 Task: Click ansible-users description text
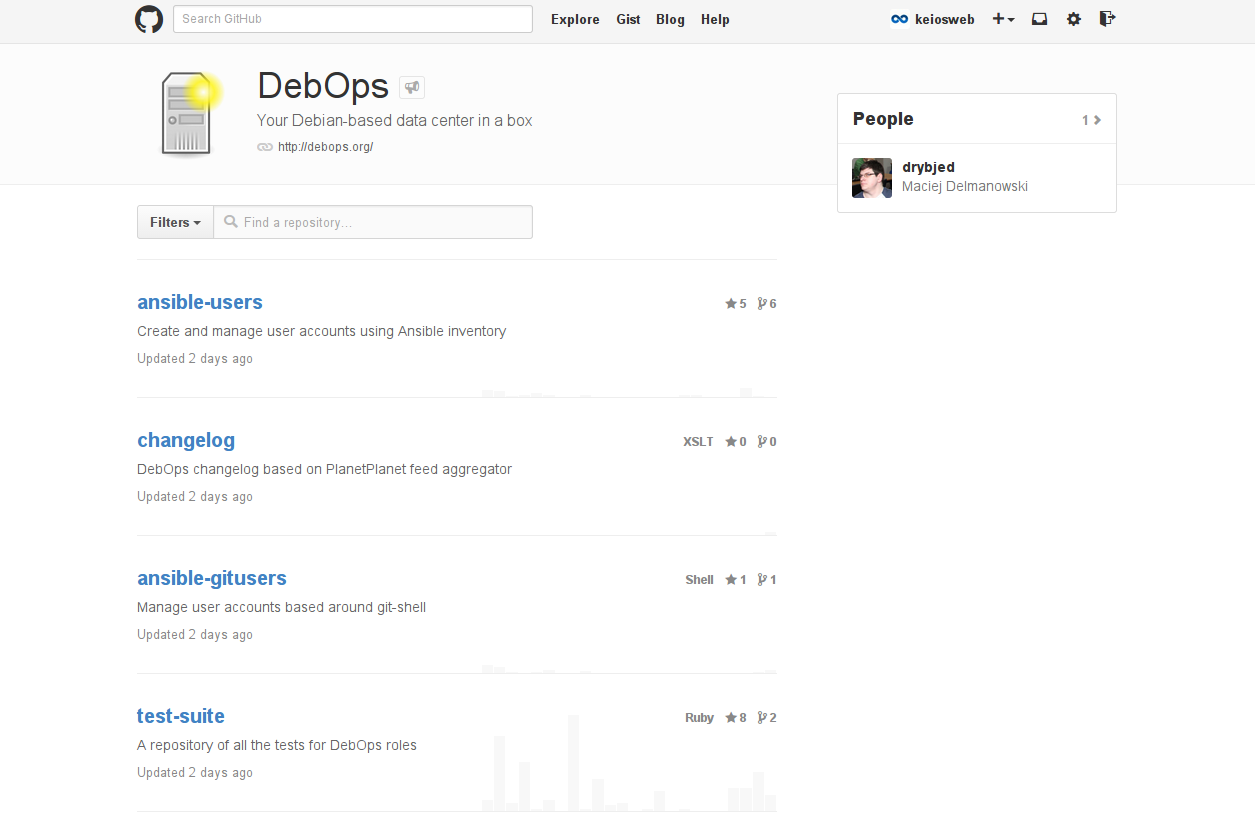[x=322, y=331]
